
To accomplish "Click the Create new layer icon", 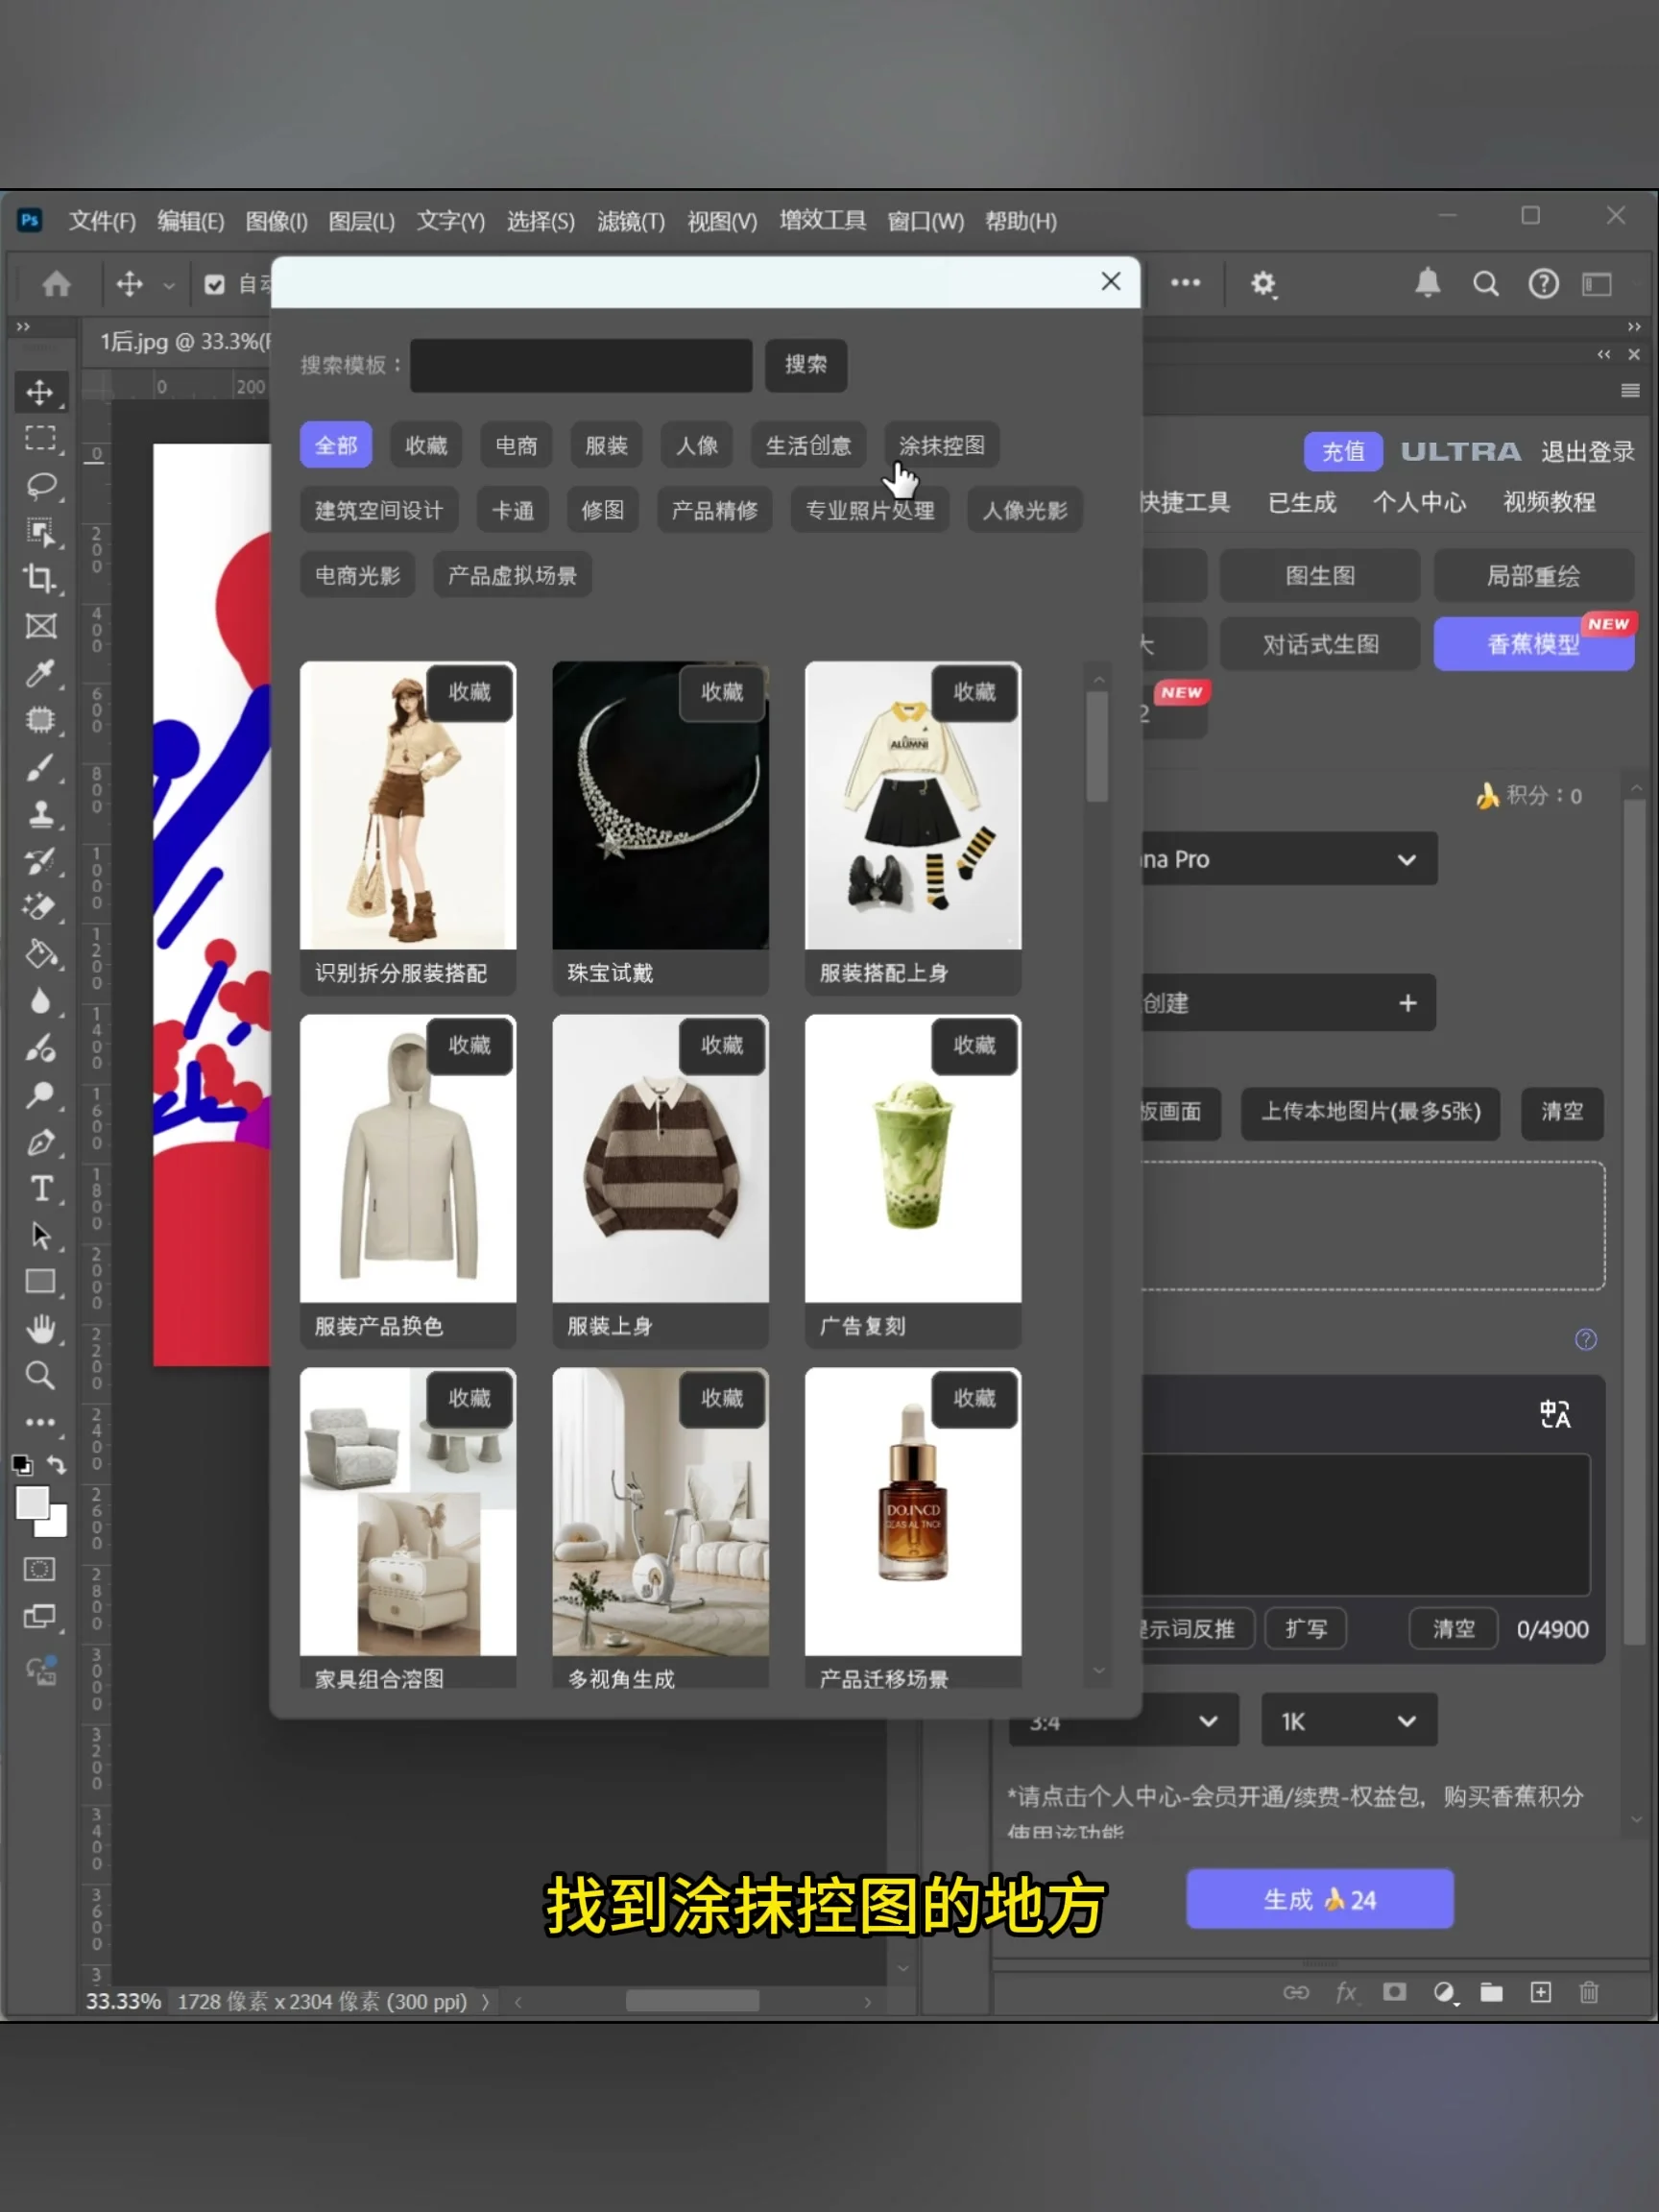I will [1541, 1993].
